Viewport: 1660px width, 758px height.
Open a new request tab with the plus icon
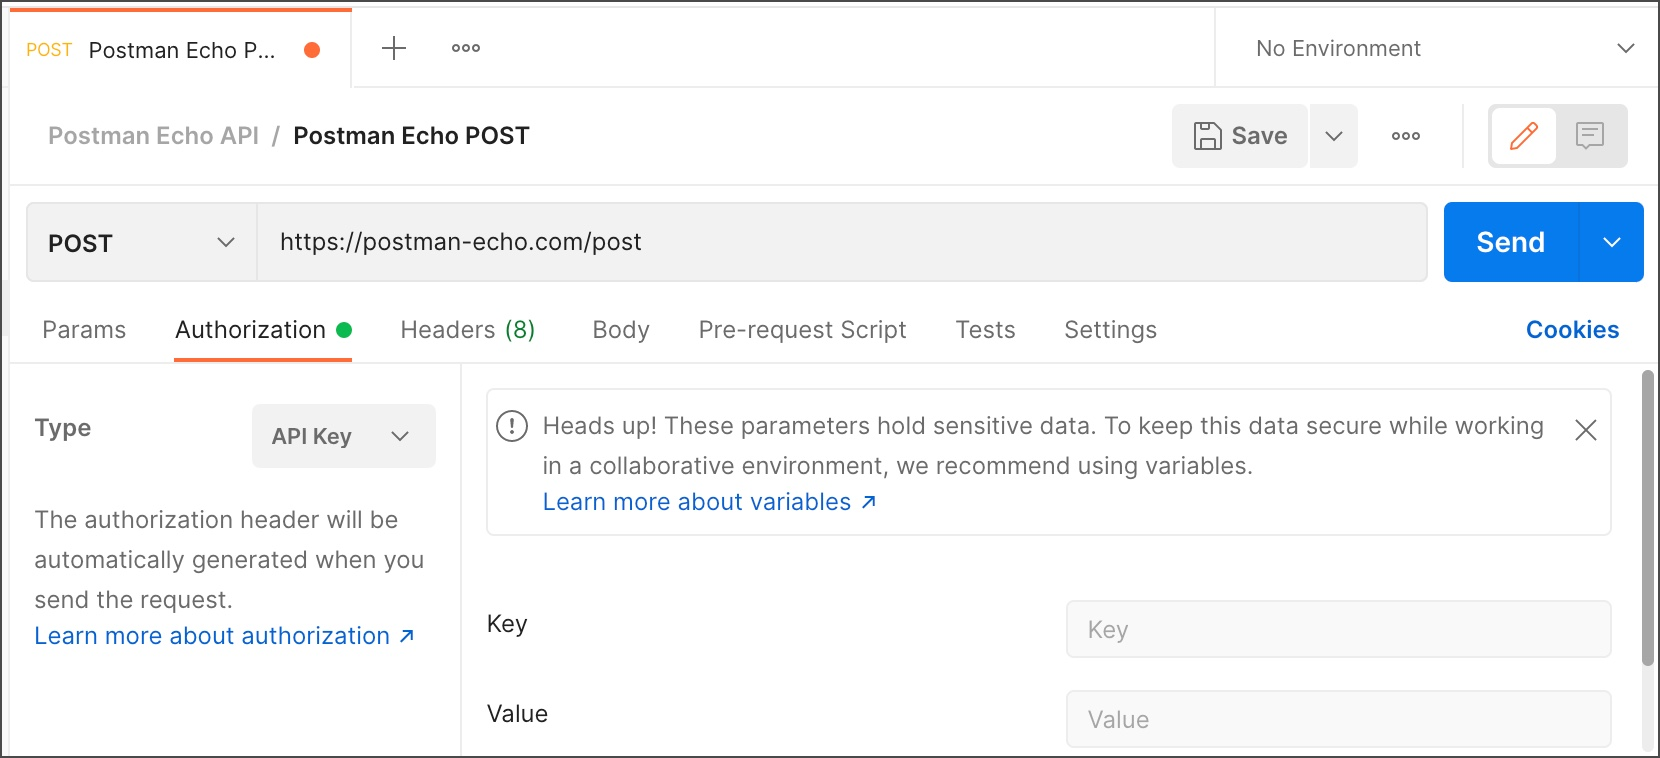(394, 48)
